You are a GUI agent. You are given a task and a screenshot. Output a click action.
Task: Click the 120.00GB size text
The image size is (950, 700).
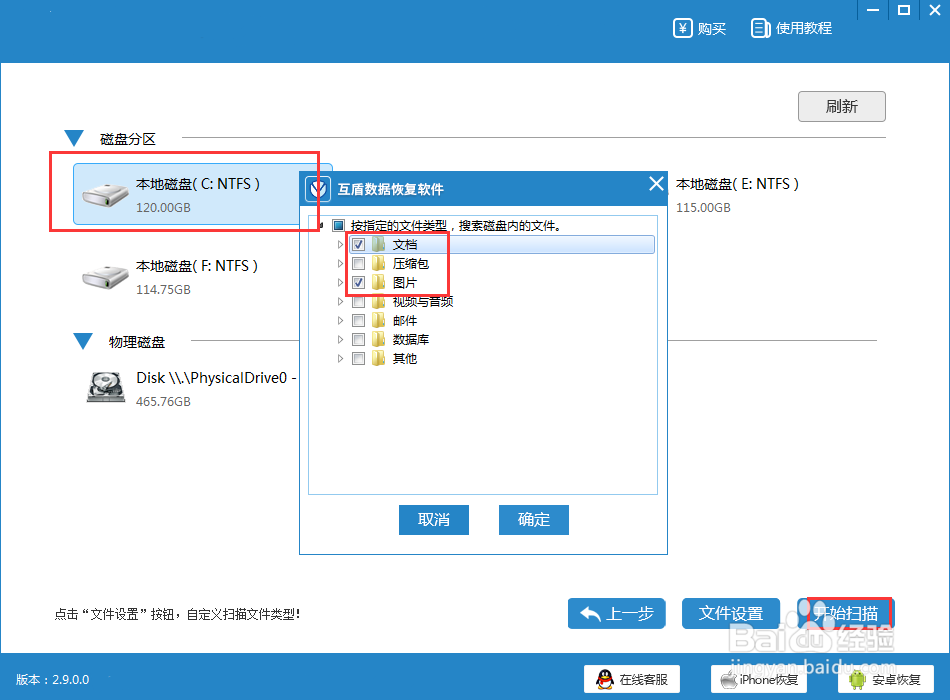163,208
